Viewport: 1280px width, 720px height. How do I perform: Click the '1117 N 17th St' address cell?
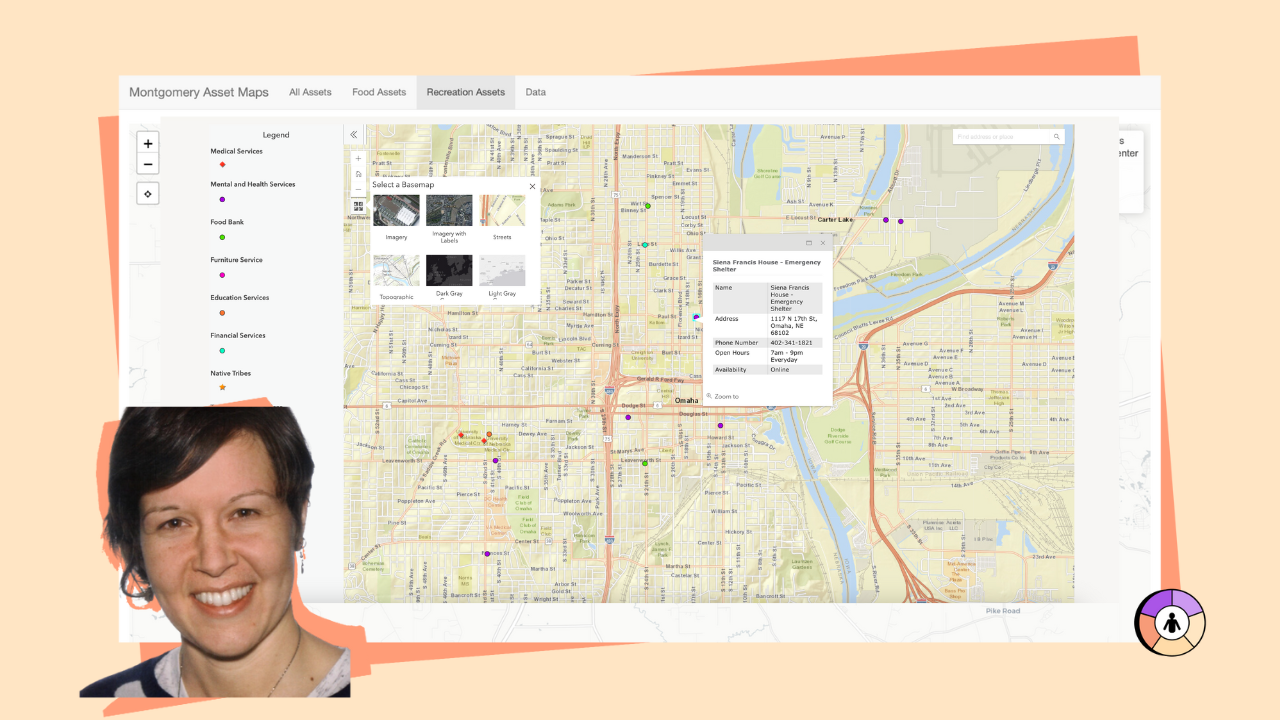pos(795,326)
